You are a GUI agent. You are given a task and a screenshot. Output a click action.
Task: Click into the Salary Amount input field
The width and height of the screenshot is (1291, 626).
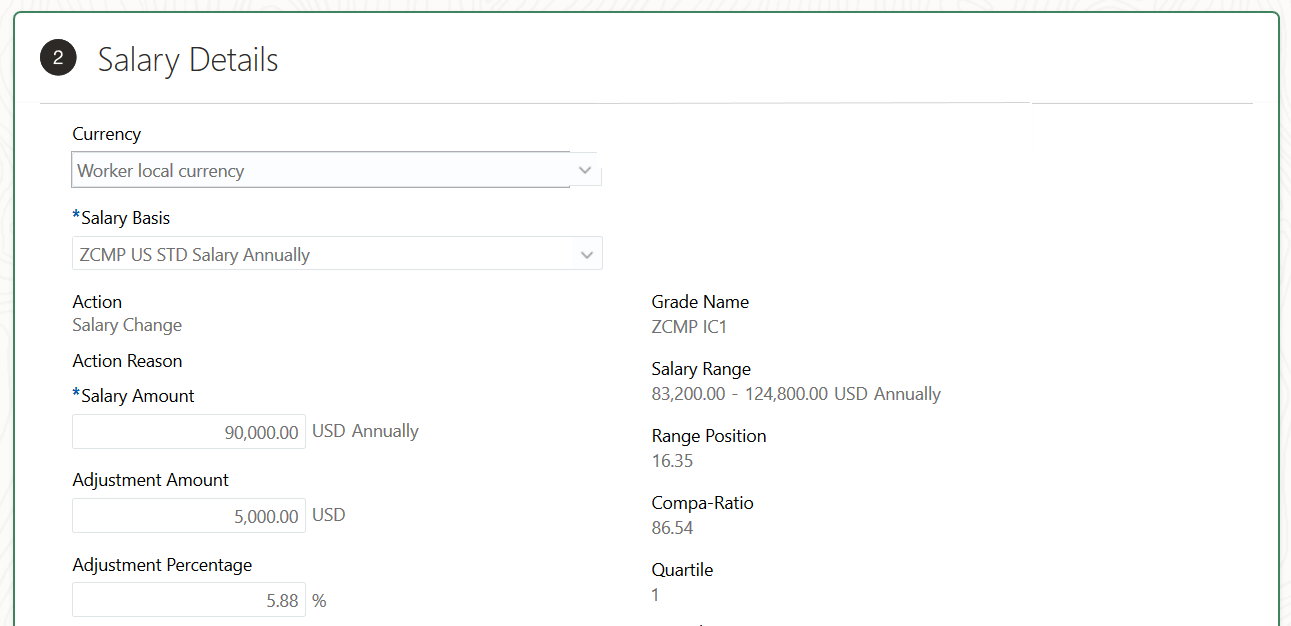coord(189,432)
